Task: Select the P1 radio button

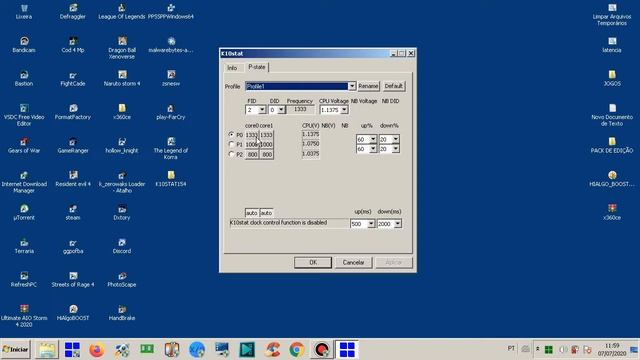Action: tap(231, 144)
